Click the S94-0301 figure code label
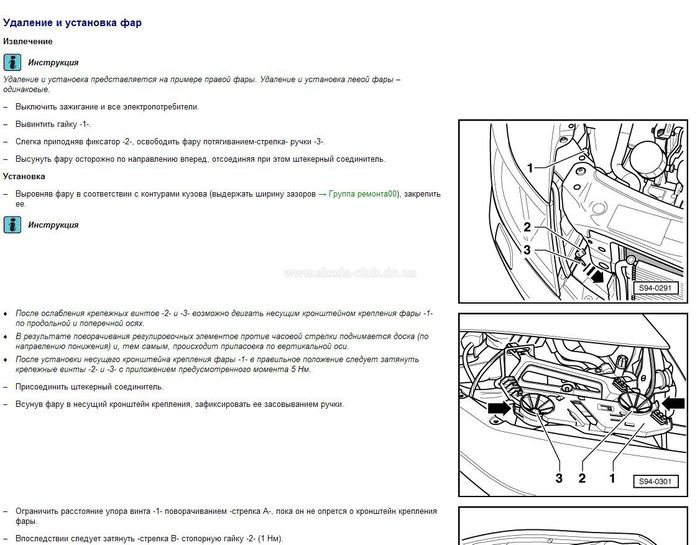The image size is (700, 545). click(x=655, y=481)
